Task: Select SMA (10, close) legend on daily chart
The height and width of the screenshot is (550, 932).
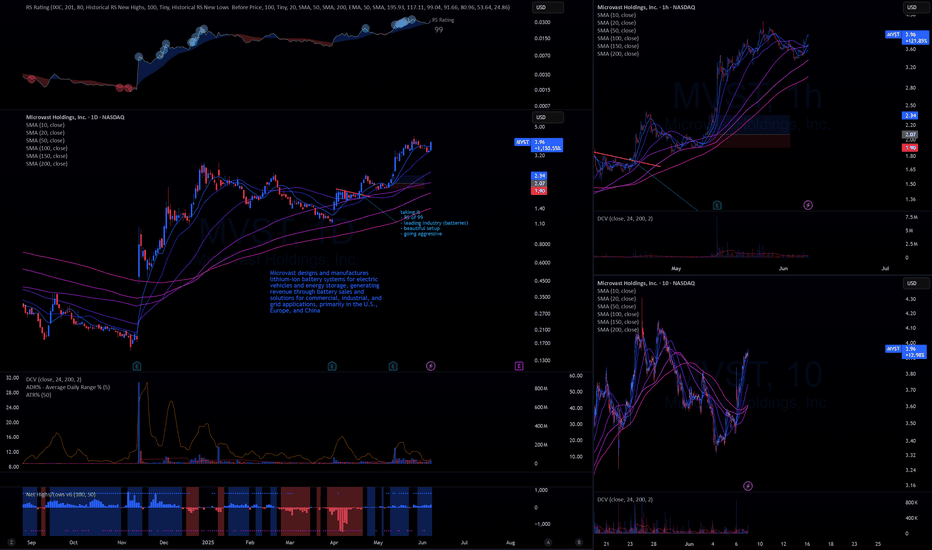Action: 45,125
